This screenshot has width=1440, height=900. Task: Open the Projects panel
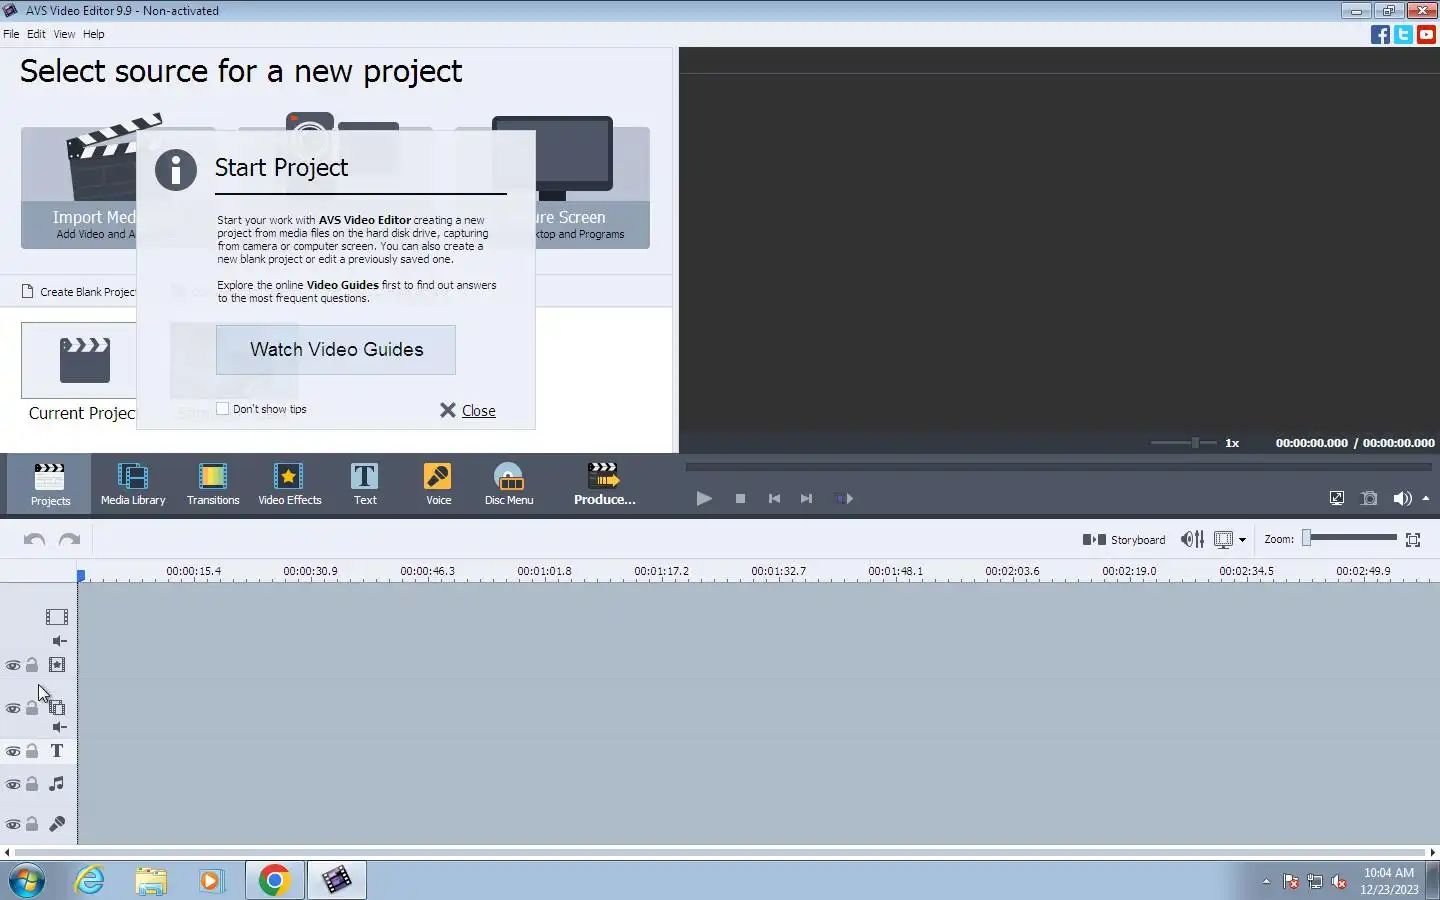[x=49, y=484]
